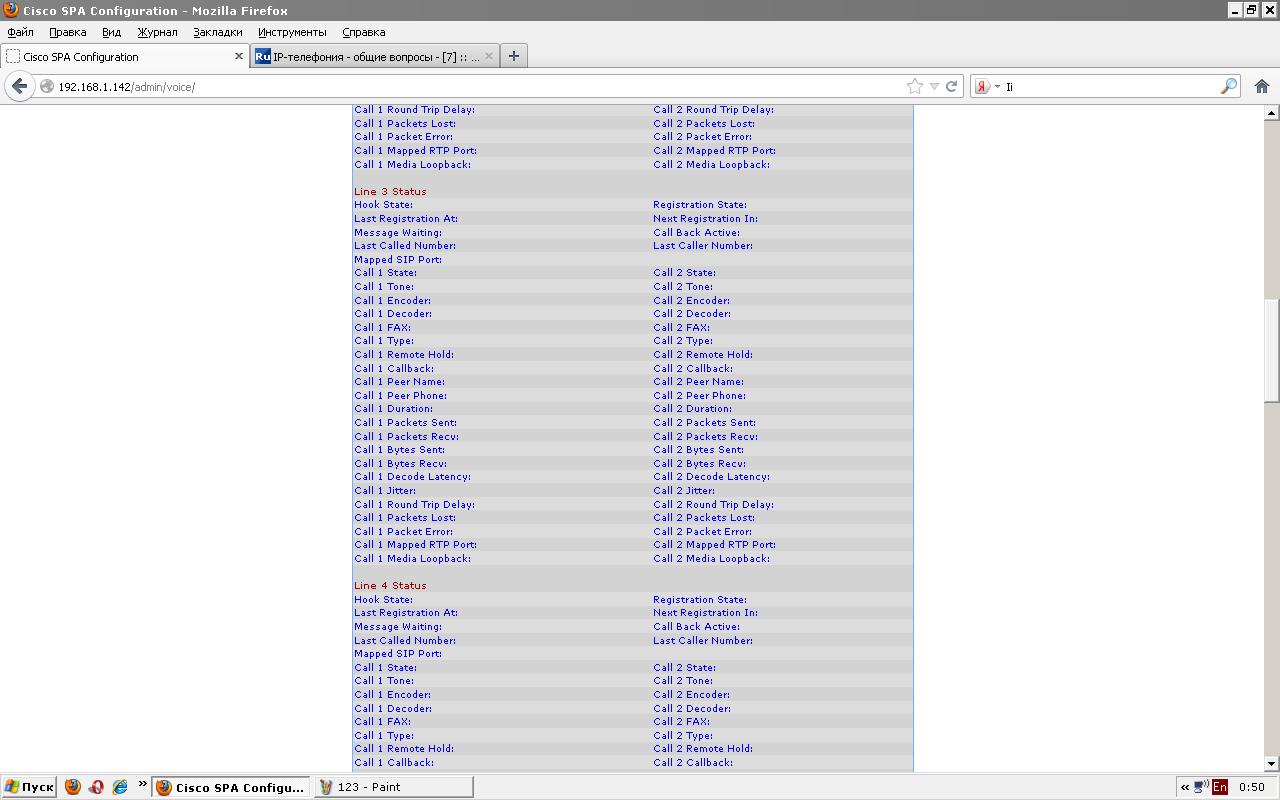The image size is (1280, 800).
Task: Click the network tray icon
Action: pos(1201,787)
